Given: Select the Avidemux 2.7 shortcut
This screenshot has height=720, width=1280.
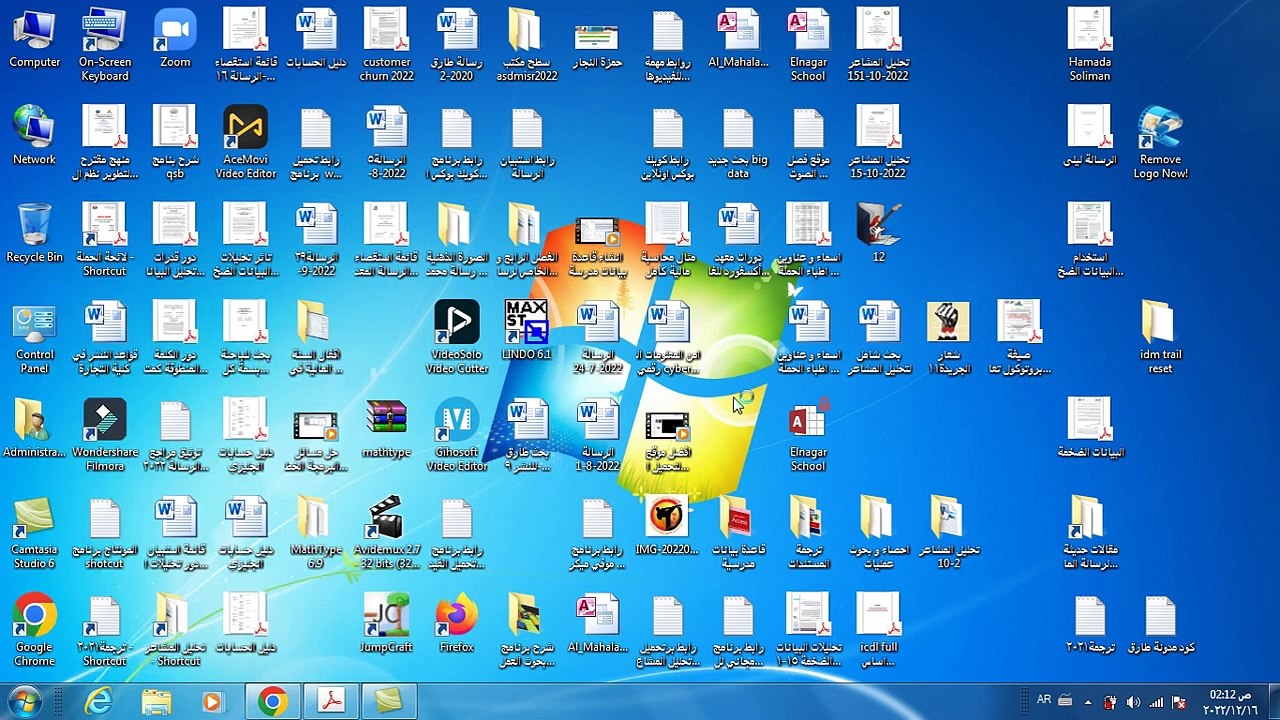Looking at the screenshot, I should (x=387, y=533).
